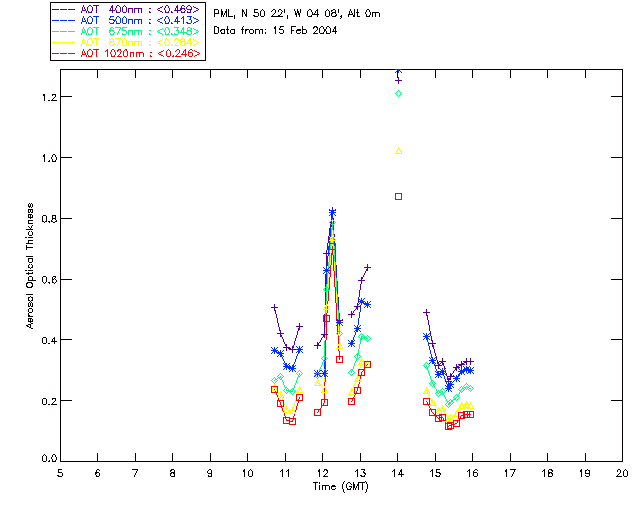This screenshot has width=640, height=512.
Task: Click the y-axis tick label 0.2
Action: tap(49, 401)
